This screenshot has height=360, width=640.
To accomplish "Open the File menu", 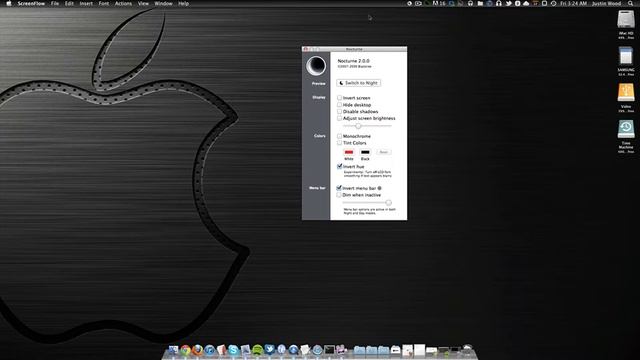I will click(x=55, y=3).
